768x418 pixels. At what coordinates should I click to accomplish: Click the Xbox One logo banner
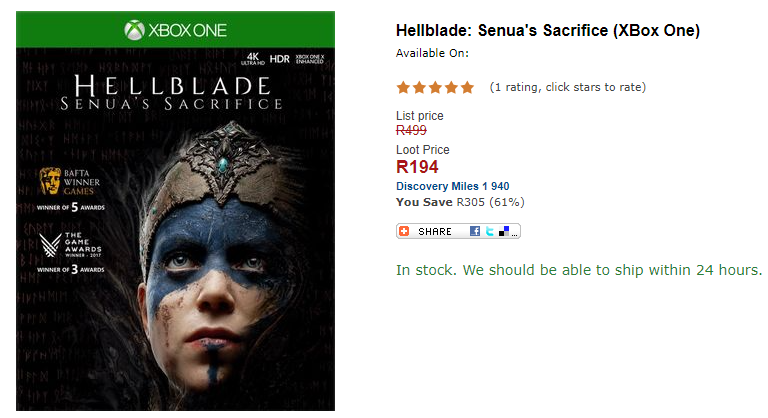click(175, 30)
